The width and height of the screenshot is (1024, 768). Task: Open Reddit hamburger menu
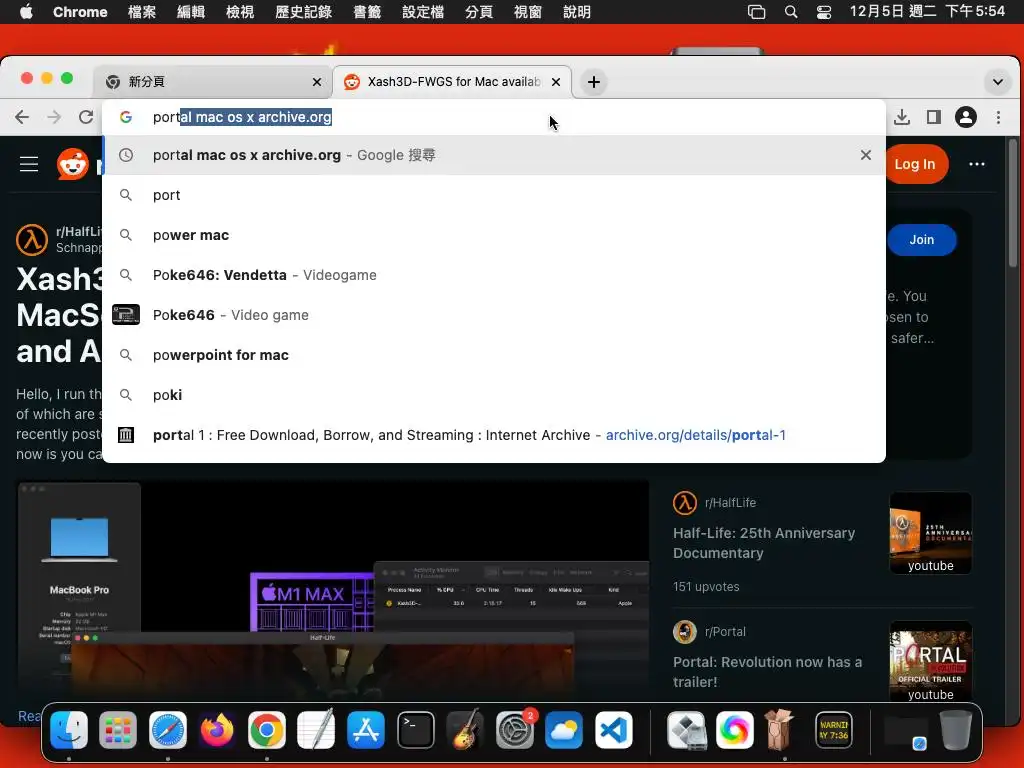29,164
